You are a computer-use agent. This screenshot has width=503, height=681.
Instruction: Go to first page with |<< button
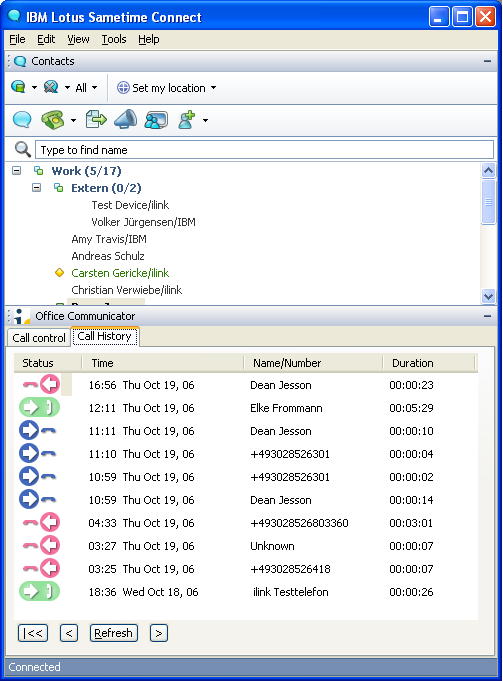(x=33, y=633)
